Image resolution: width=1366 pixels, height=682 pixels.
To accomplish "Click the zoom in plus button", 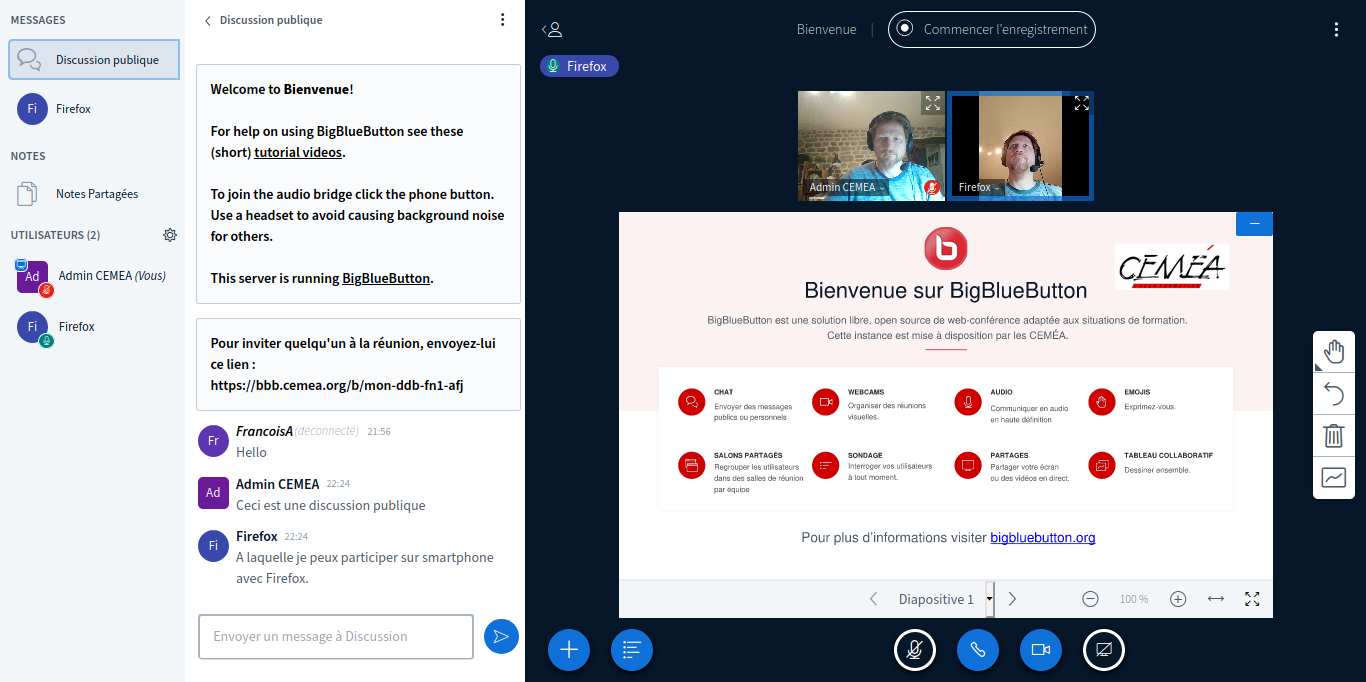I will [1178, 599].
